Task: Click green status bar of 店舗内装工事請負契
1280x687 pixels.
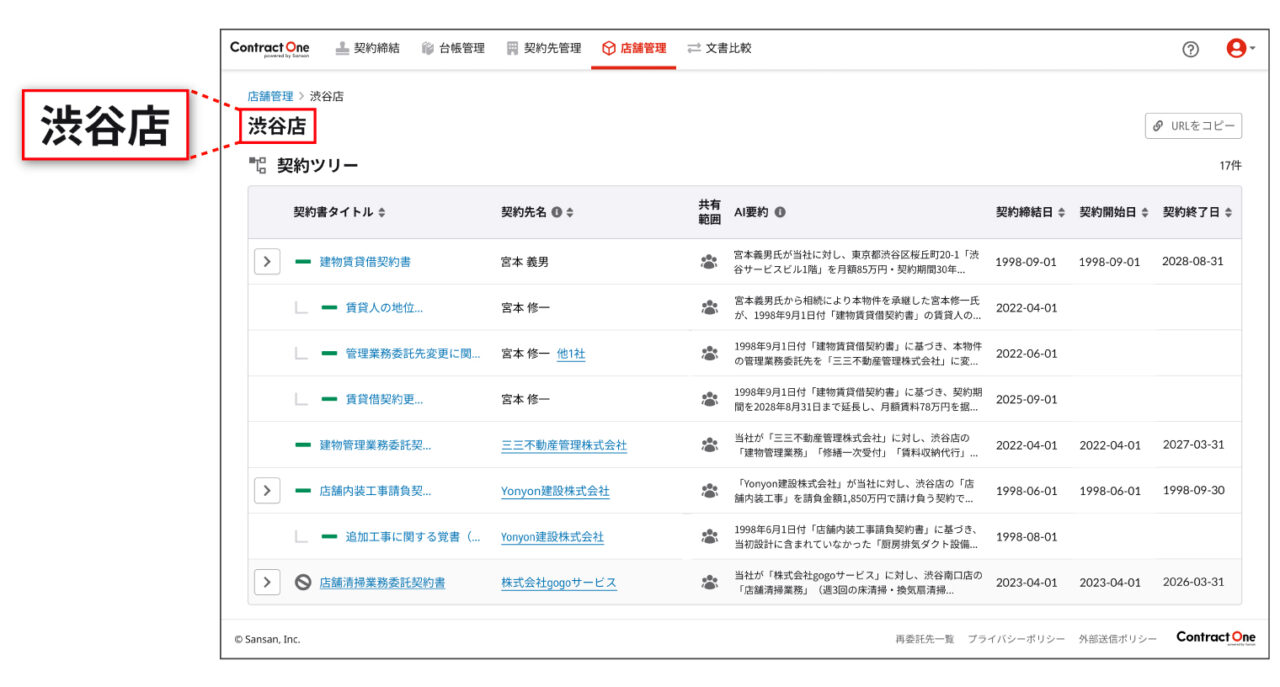Action: (303, 491)
